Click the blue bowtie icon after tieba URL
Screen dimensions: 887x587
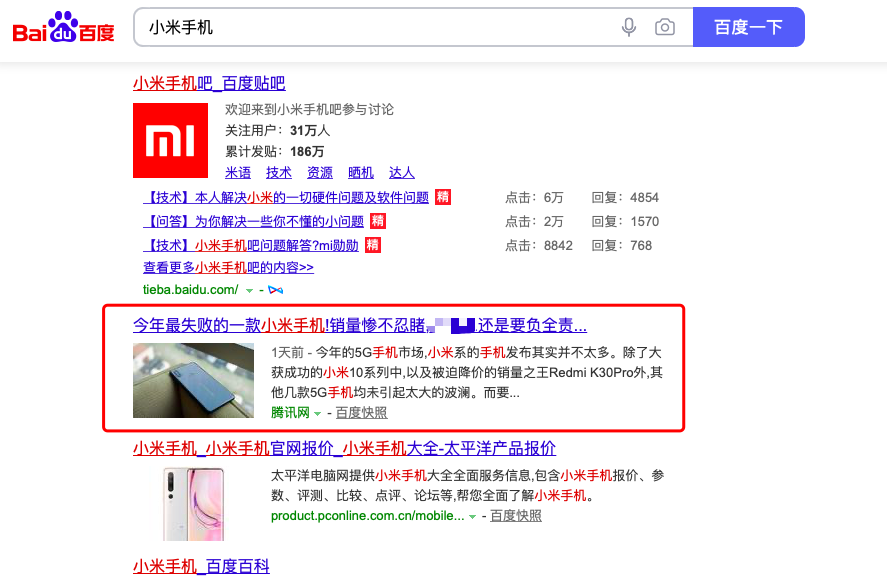click(275, 290)
